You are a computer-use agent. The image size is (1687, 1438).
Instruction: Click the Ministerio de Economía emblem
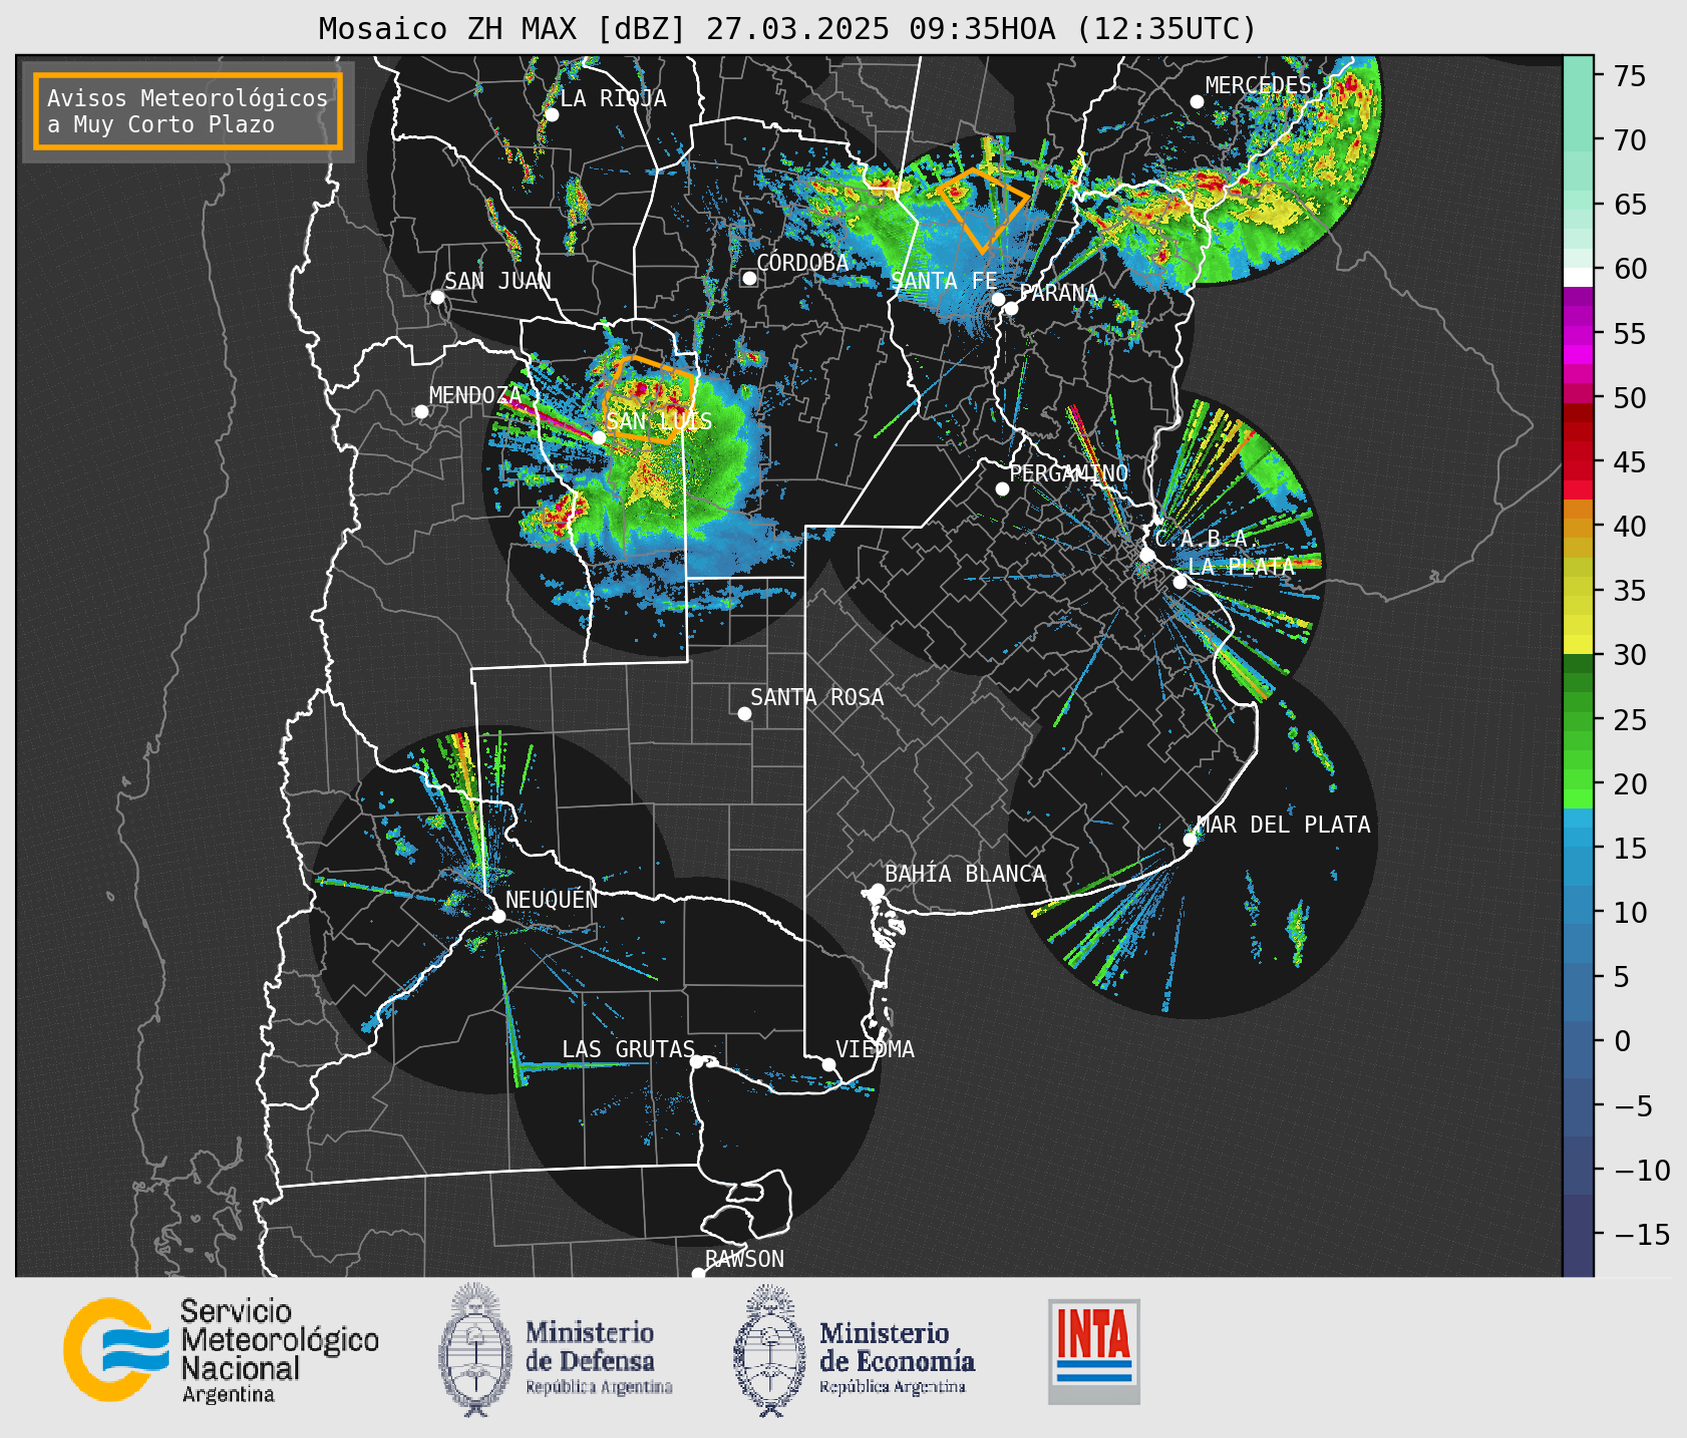pyautogui.click(x=769, y=1350)
